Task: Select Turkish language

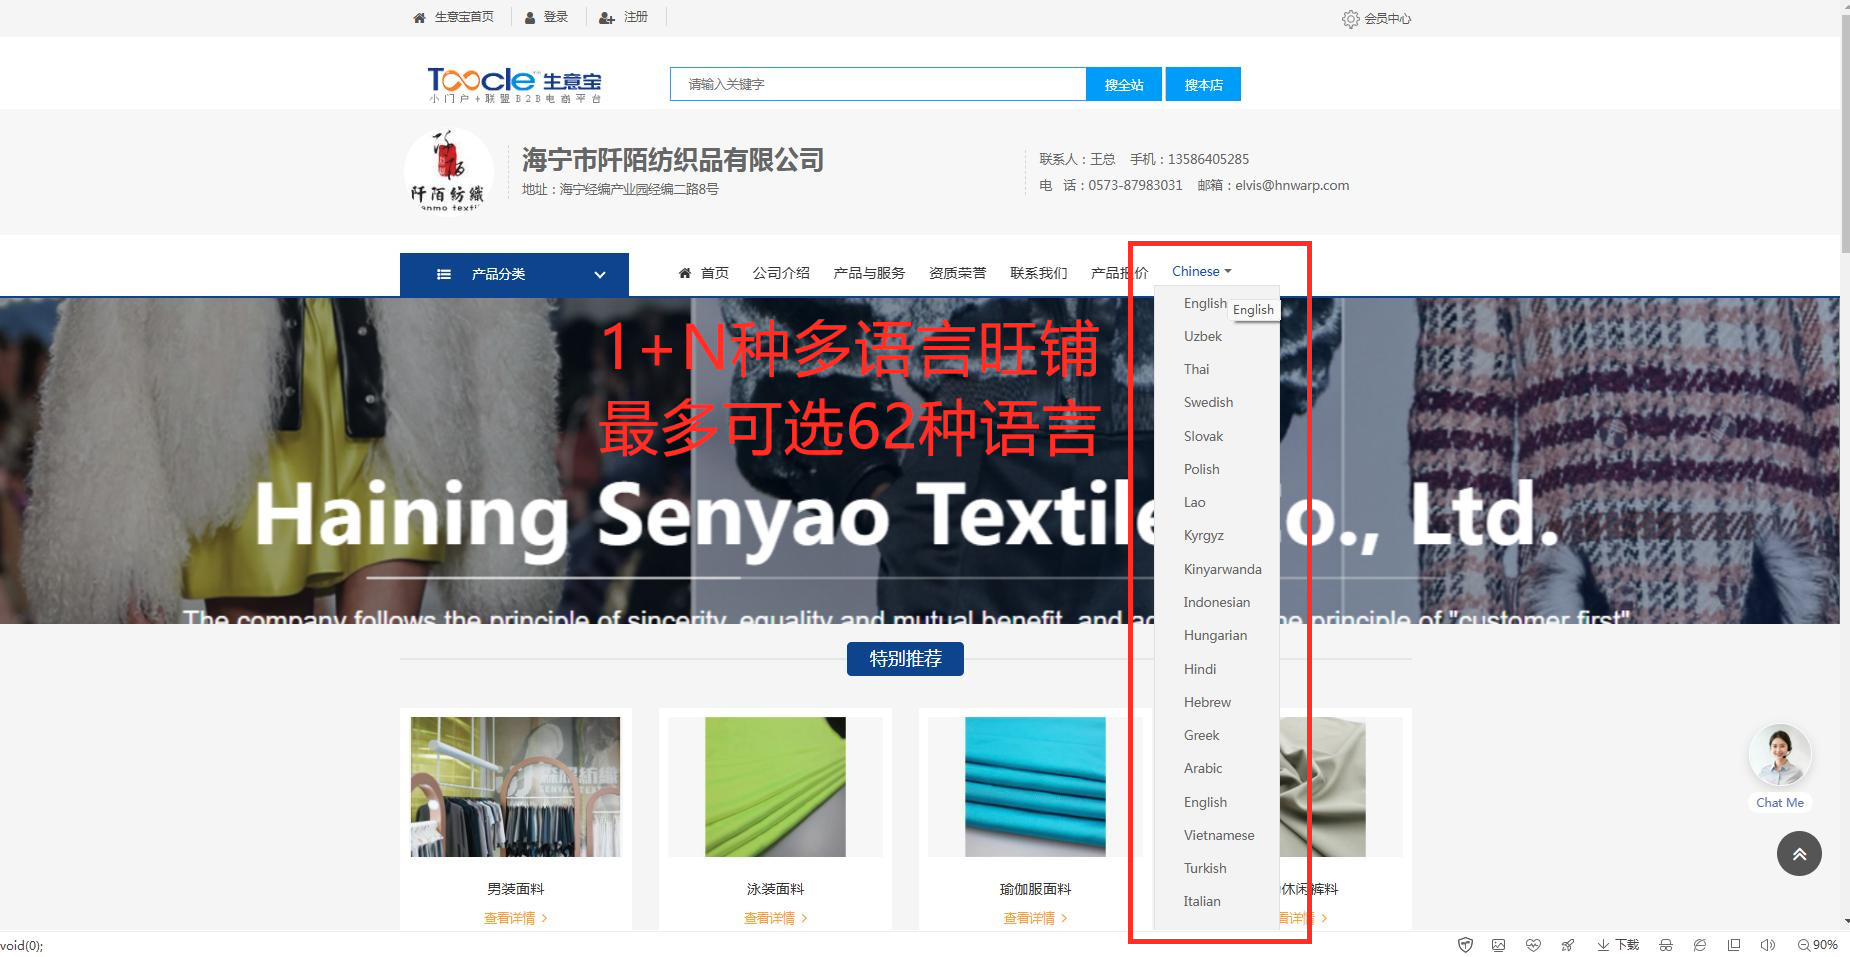Action: [1205, 868]
